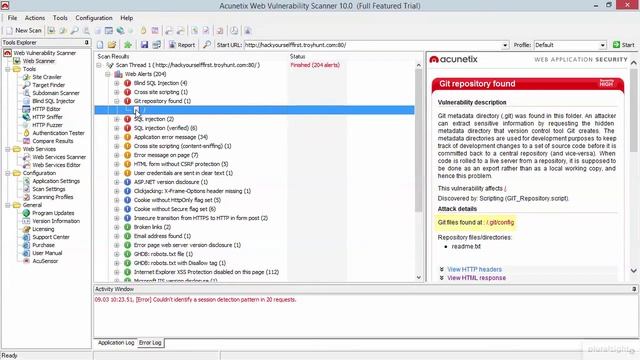
Task: Click scan results scrollbar down arrow
Action: click(x=418, y=278)
